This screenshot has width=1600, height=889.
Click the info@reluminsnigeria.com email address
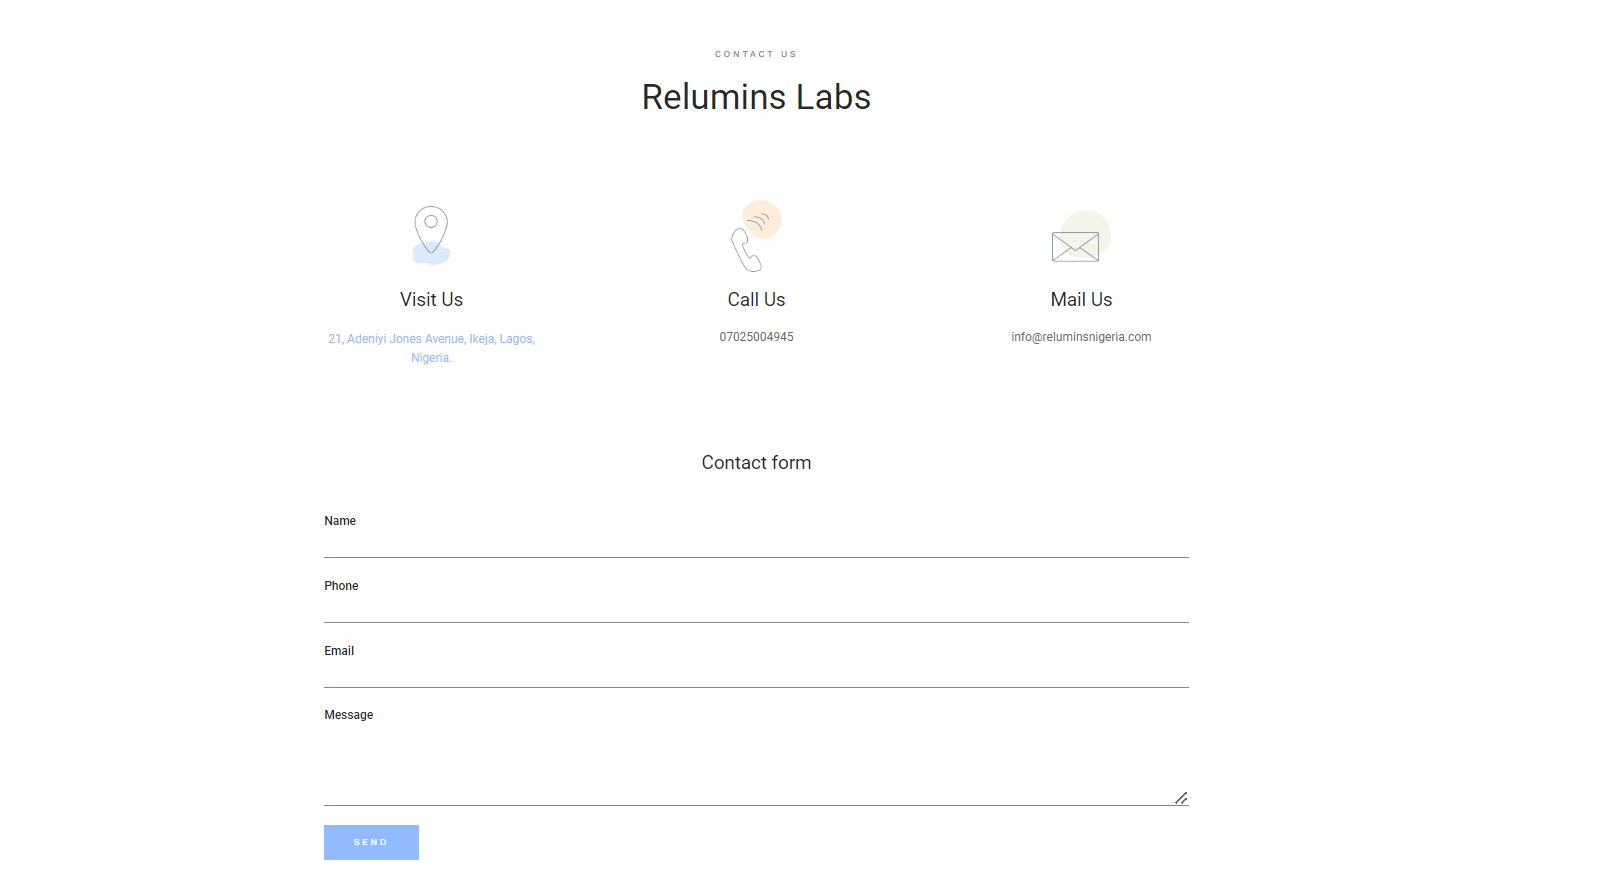point(1081,337)
